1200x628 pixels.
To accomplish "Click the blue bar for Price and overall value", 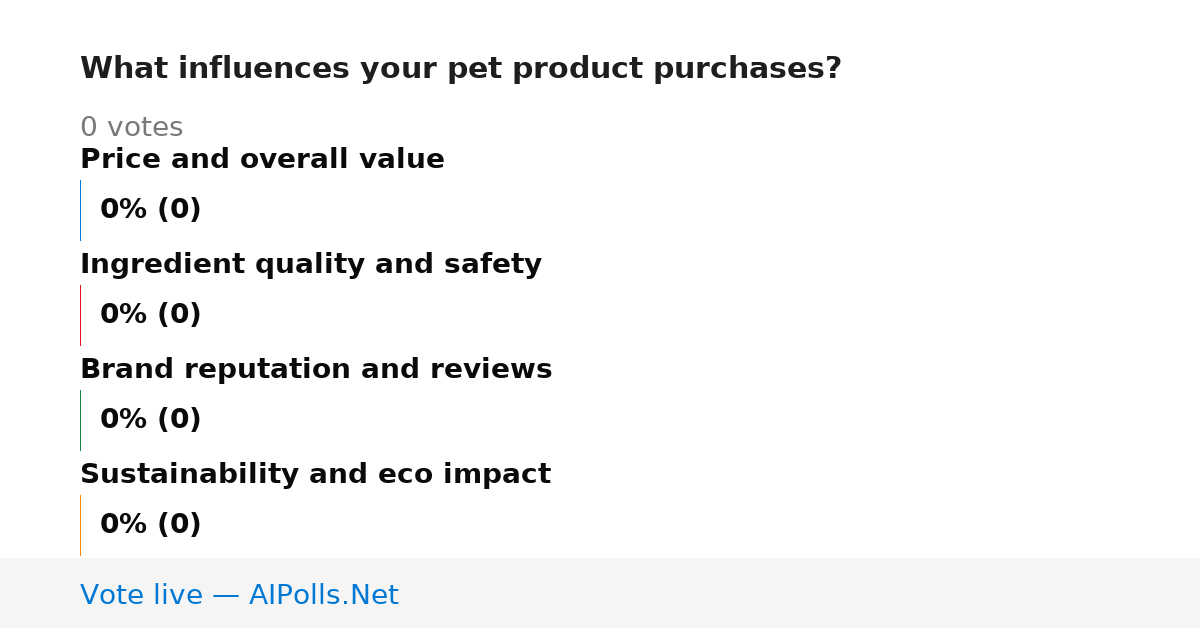I will [80, 210].
